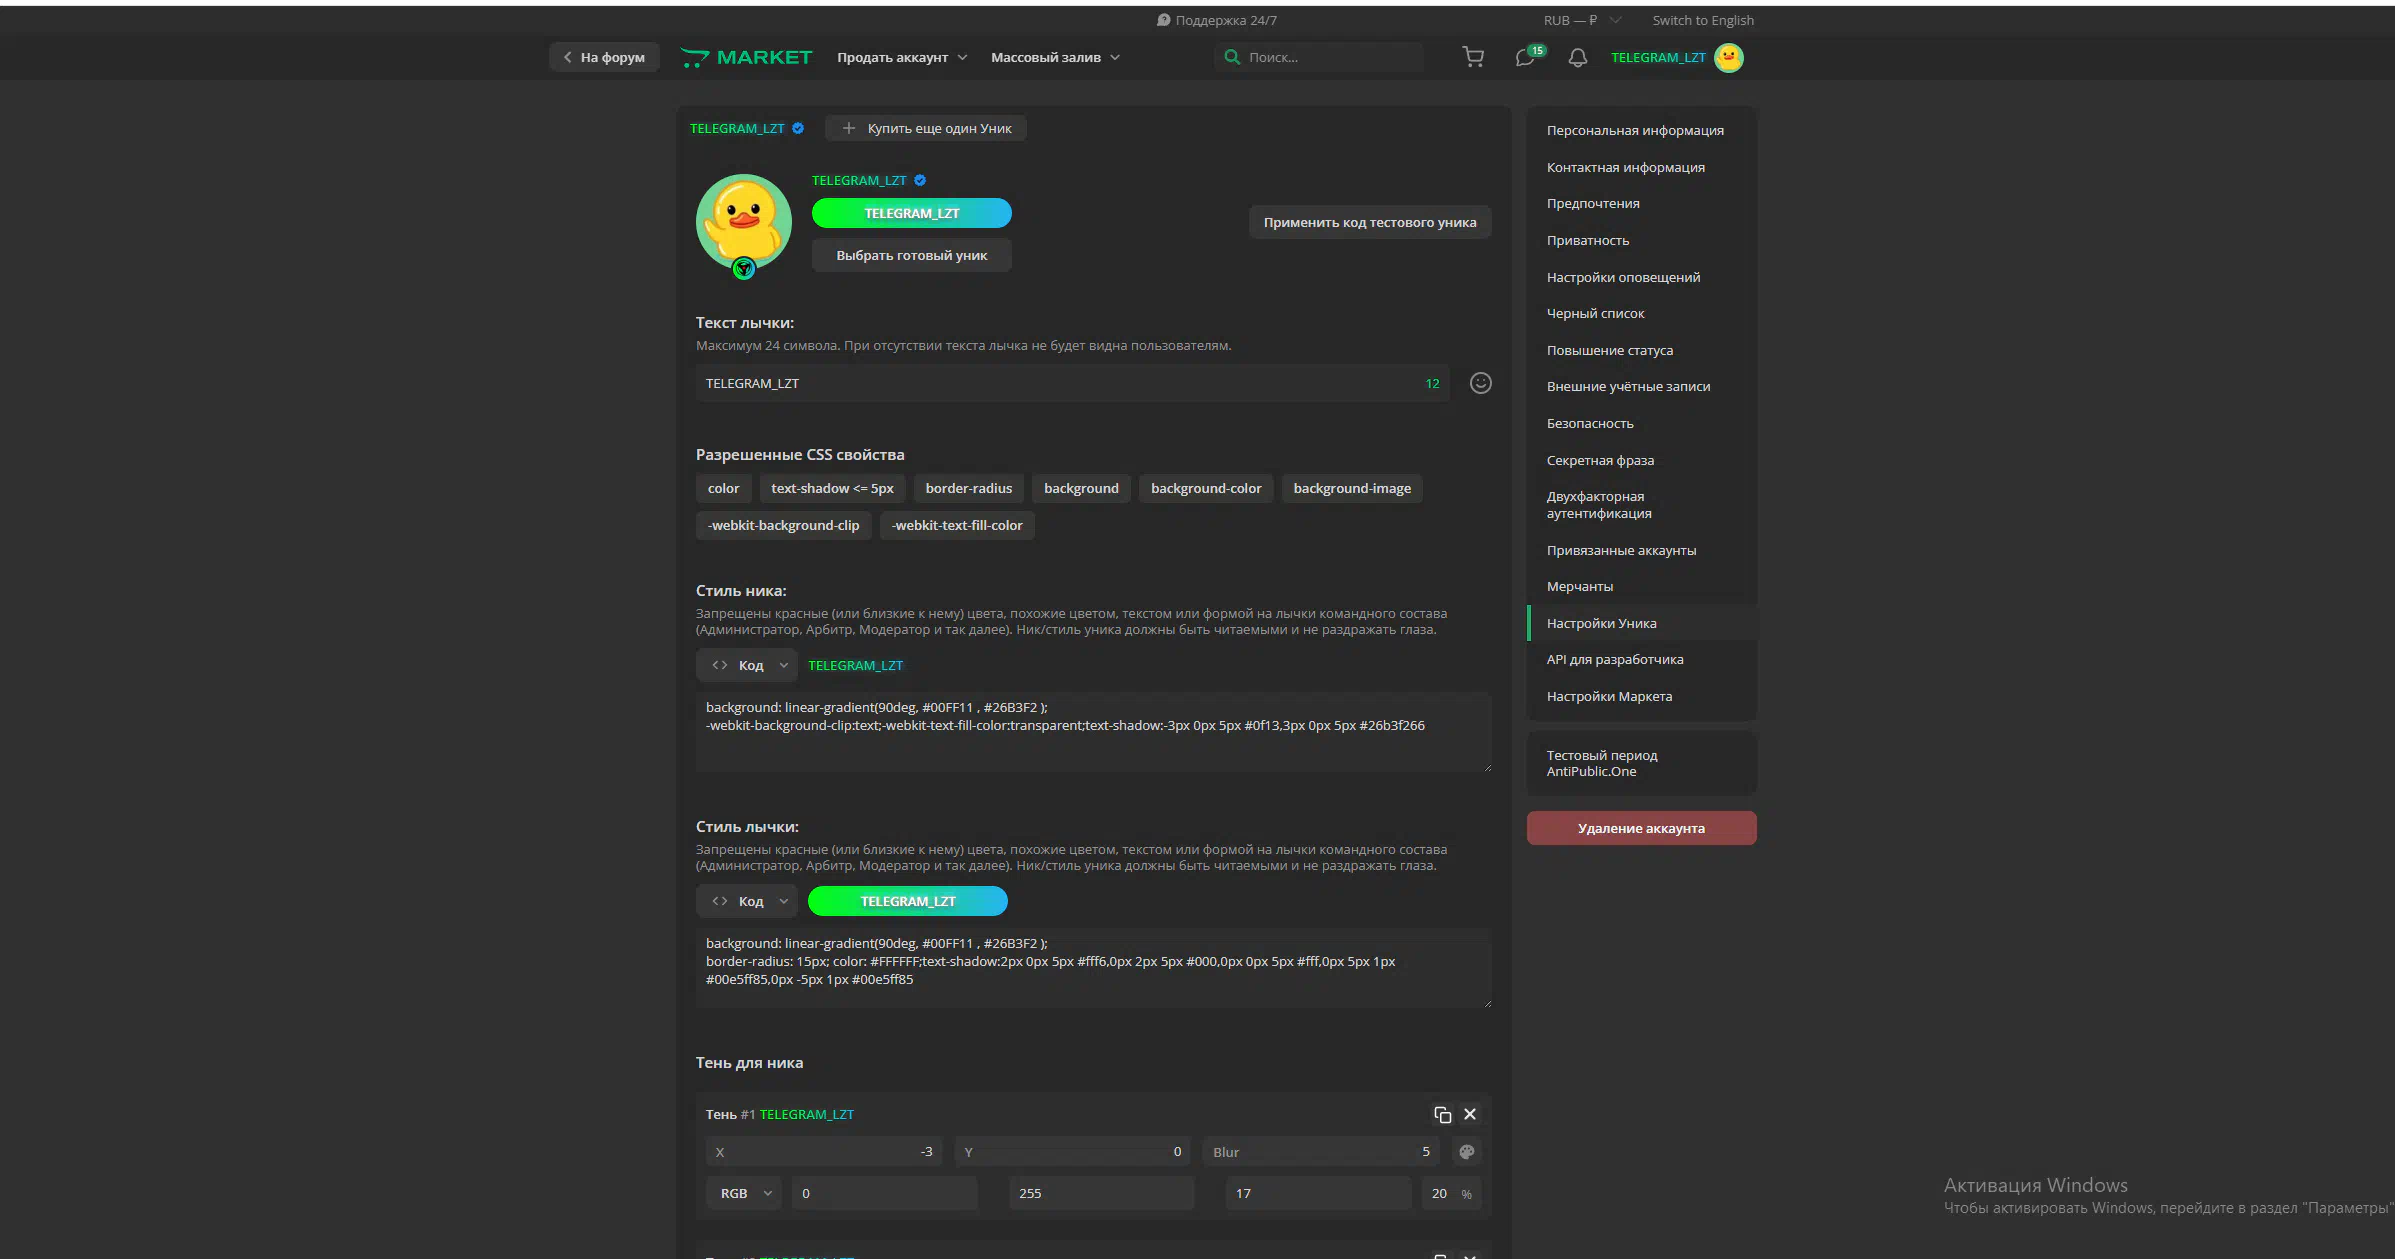Open the color palette icon for shadow #1
This screenshot has height=1259, width=2395.
[x=1467, y=1152]
